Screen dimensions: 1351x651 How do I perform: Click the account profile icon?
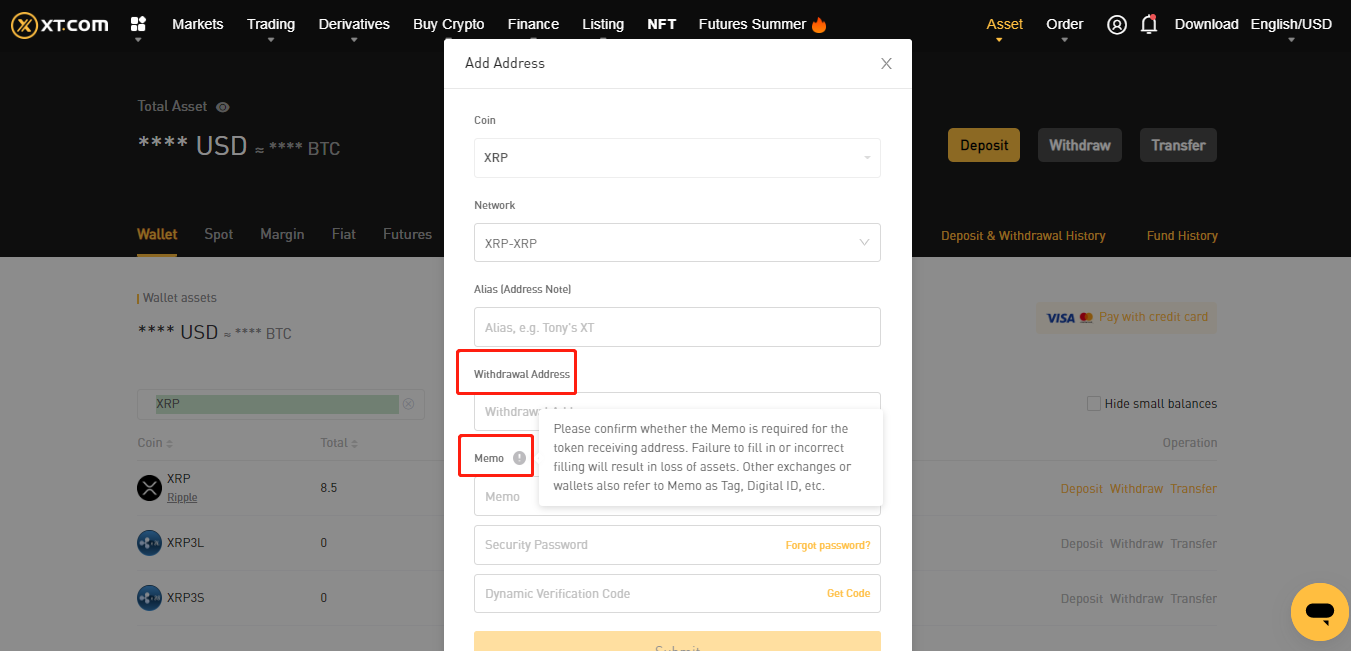[x=1117, y=24]
